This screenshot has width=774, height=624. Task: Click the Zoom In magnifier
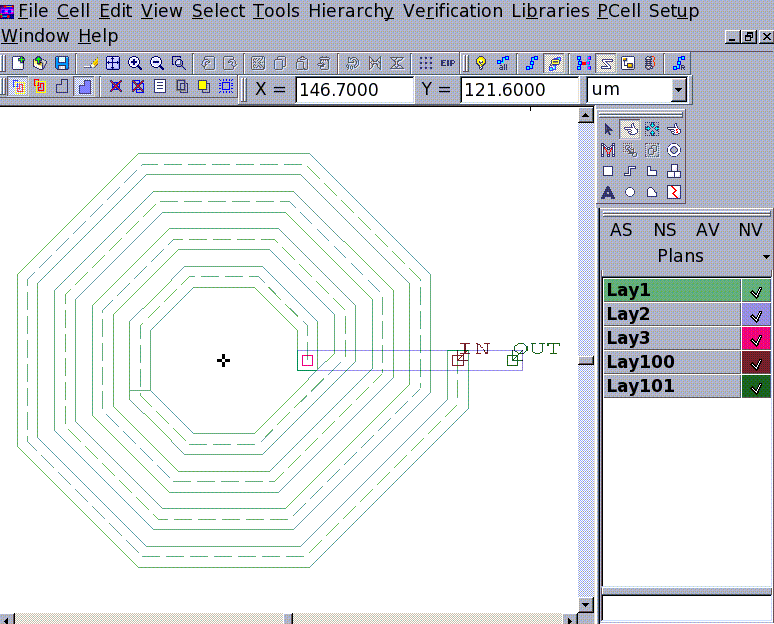[135, 63]
